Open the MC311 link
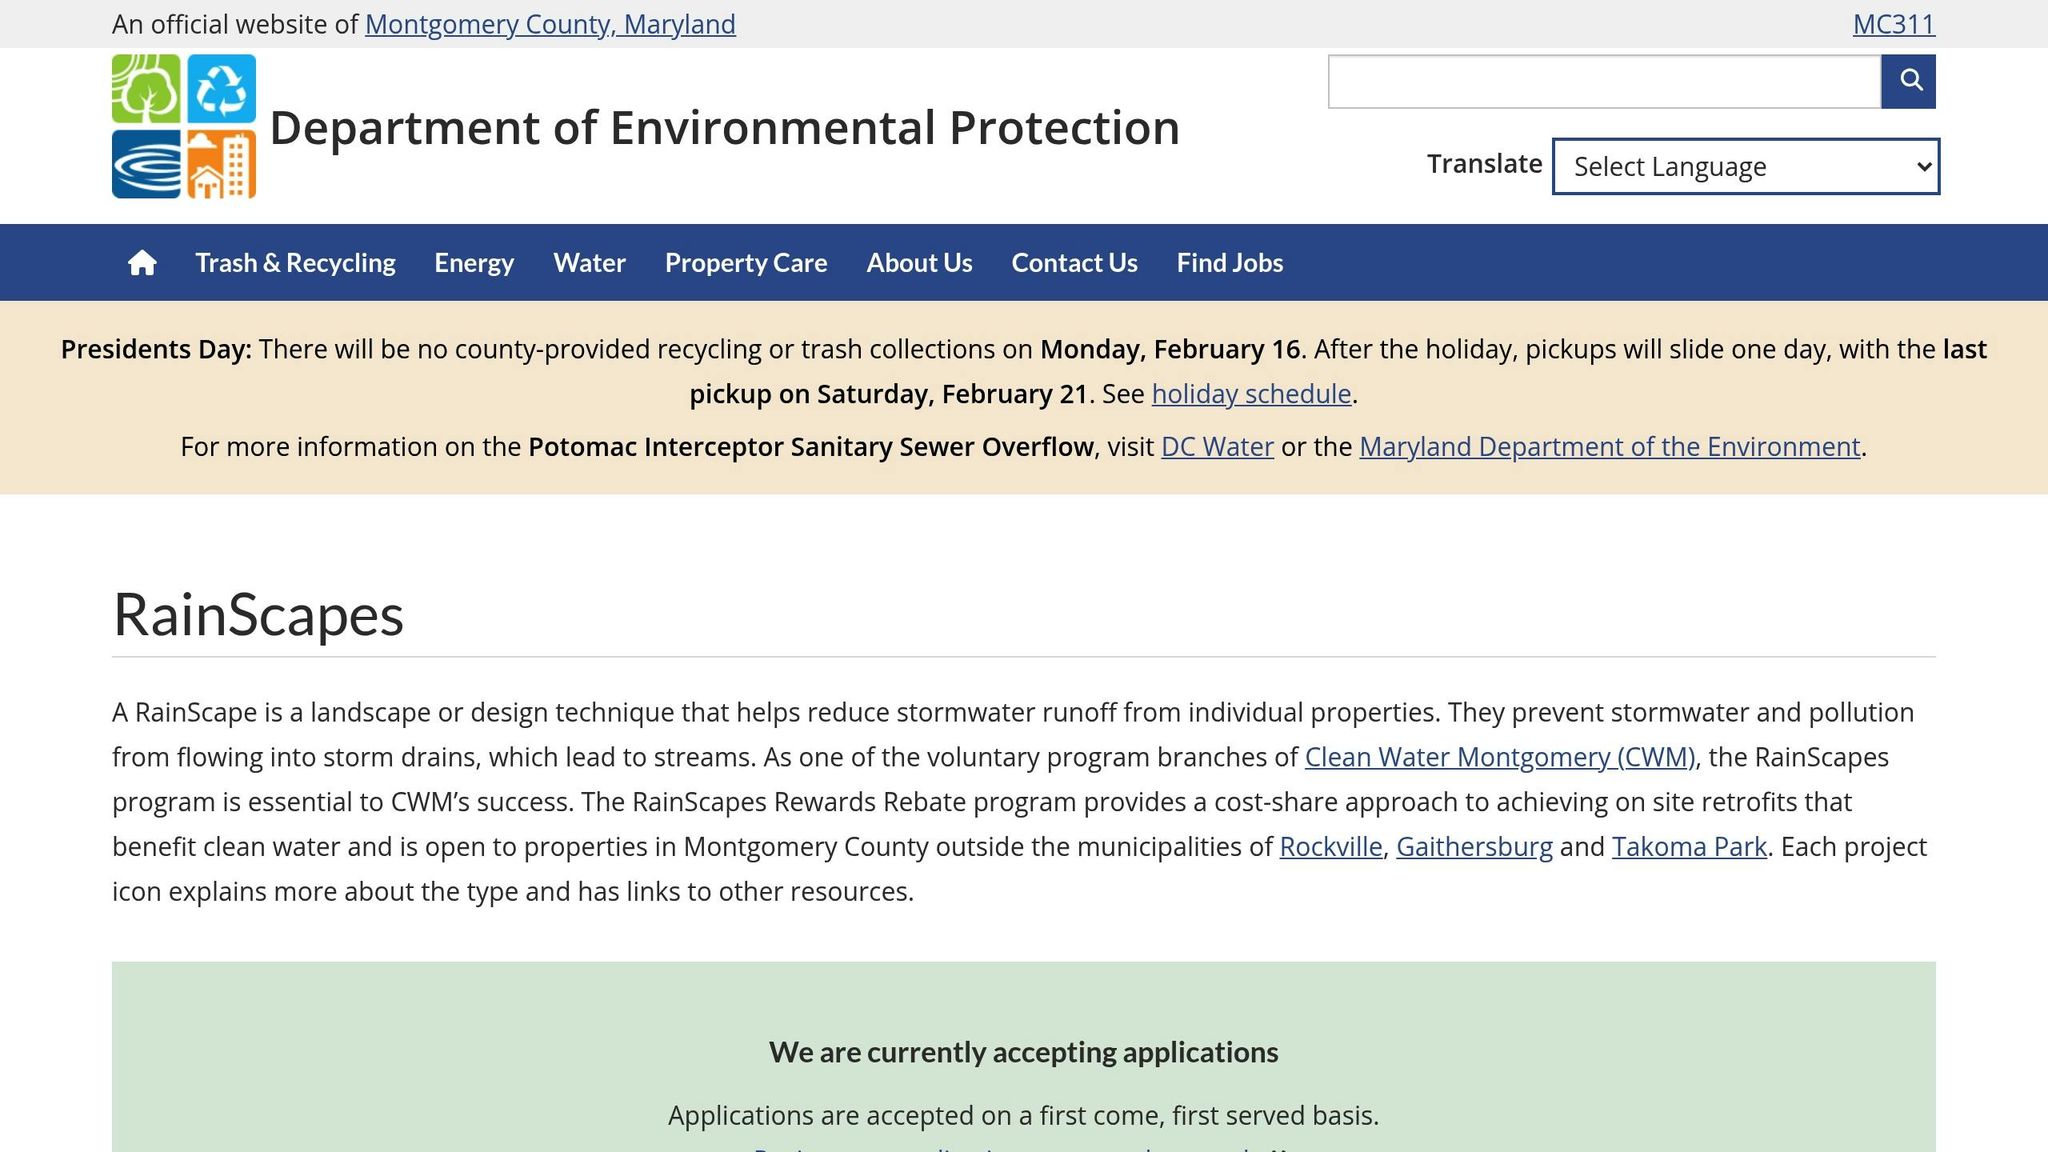 point(1893,24)
